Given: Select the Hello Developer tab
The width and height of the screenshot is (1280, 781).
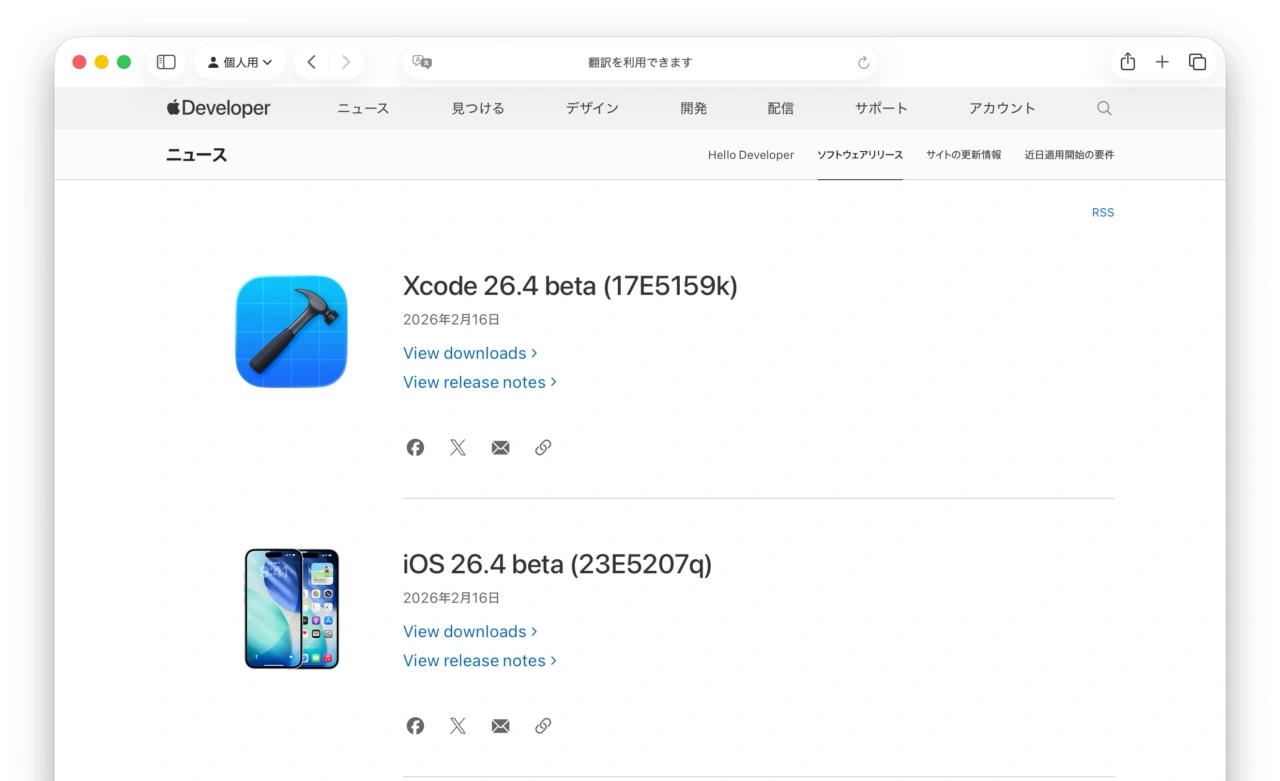Looking at the screenshot, I should pos(750,155).
